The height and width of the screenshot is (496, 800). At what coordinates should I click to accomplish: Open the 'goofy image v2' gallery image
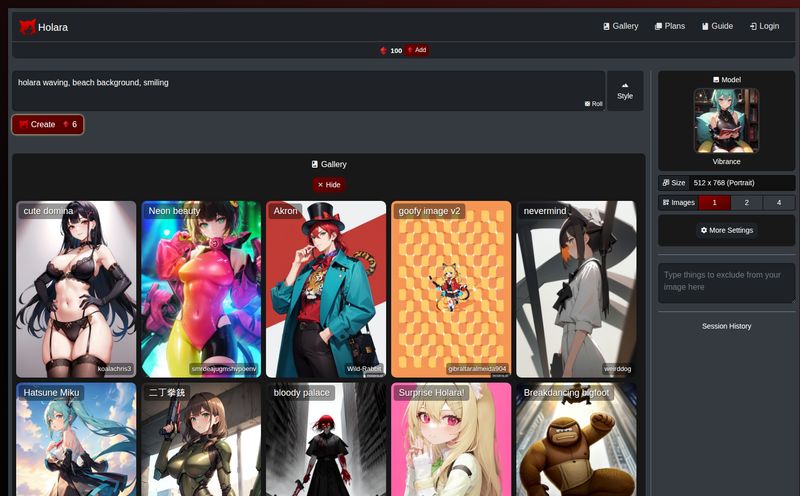(451, 289)
